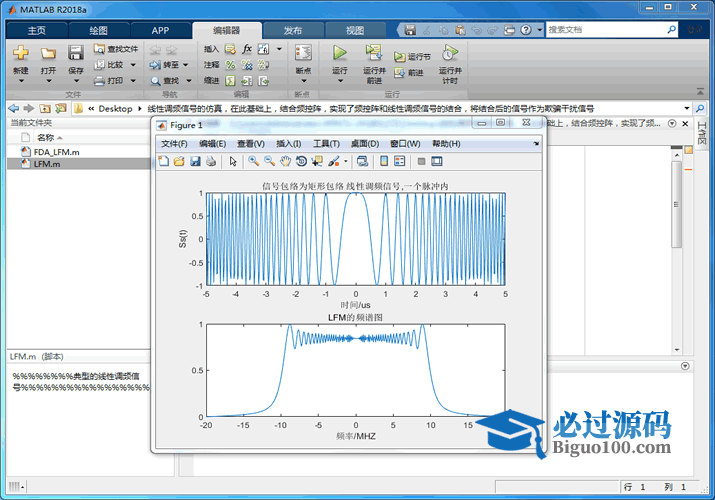Open the 工具(T) menu in Figure 1
The width and height of the screenshot is (715, 500).
[x=326, y=144]
